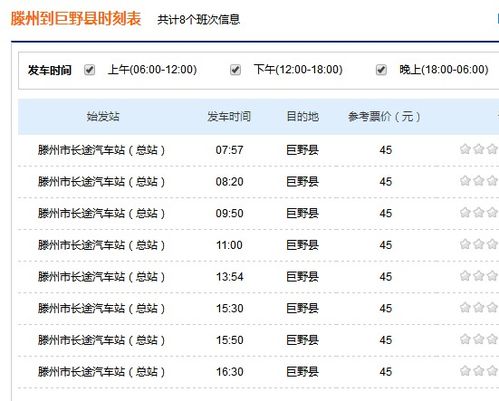The width and height of the screenshot is (499, 401).
Task: Click second rating star in 13:54 row
Action: coord(479,276)
